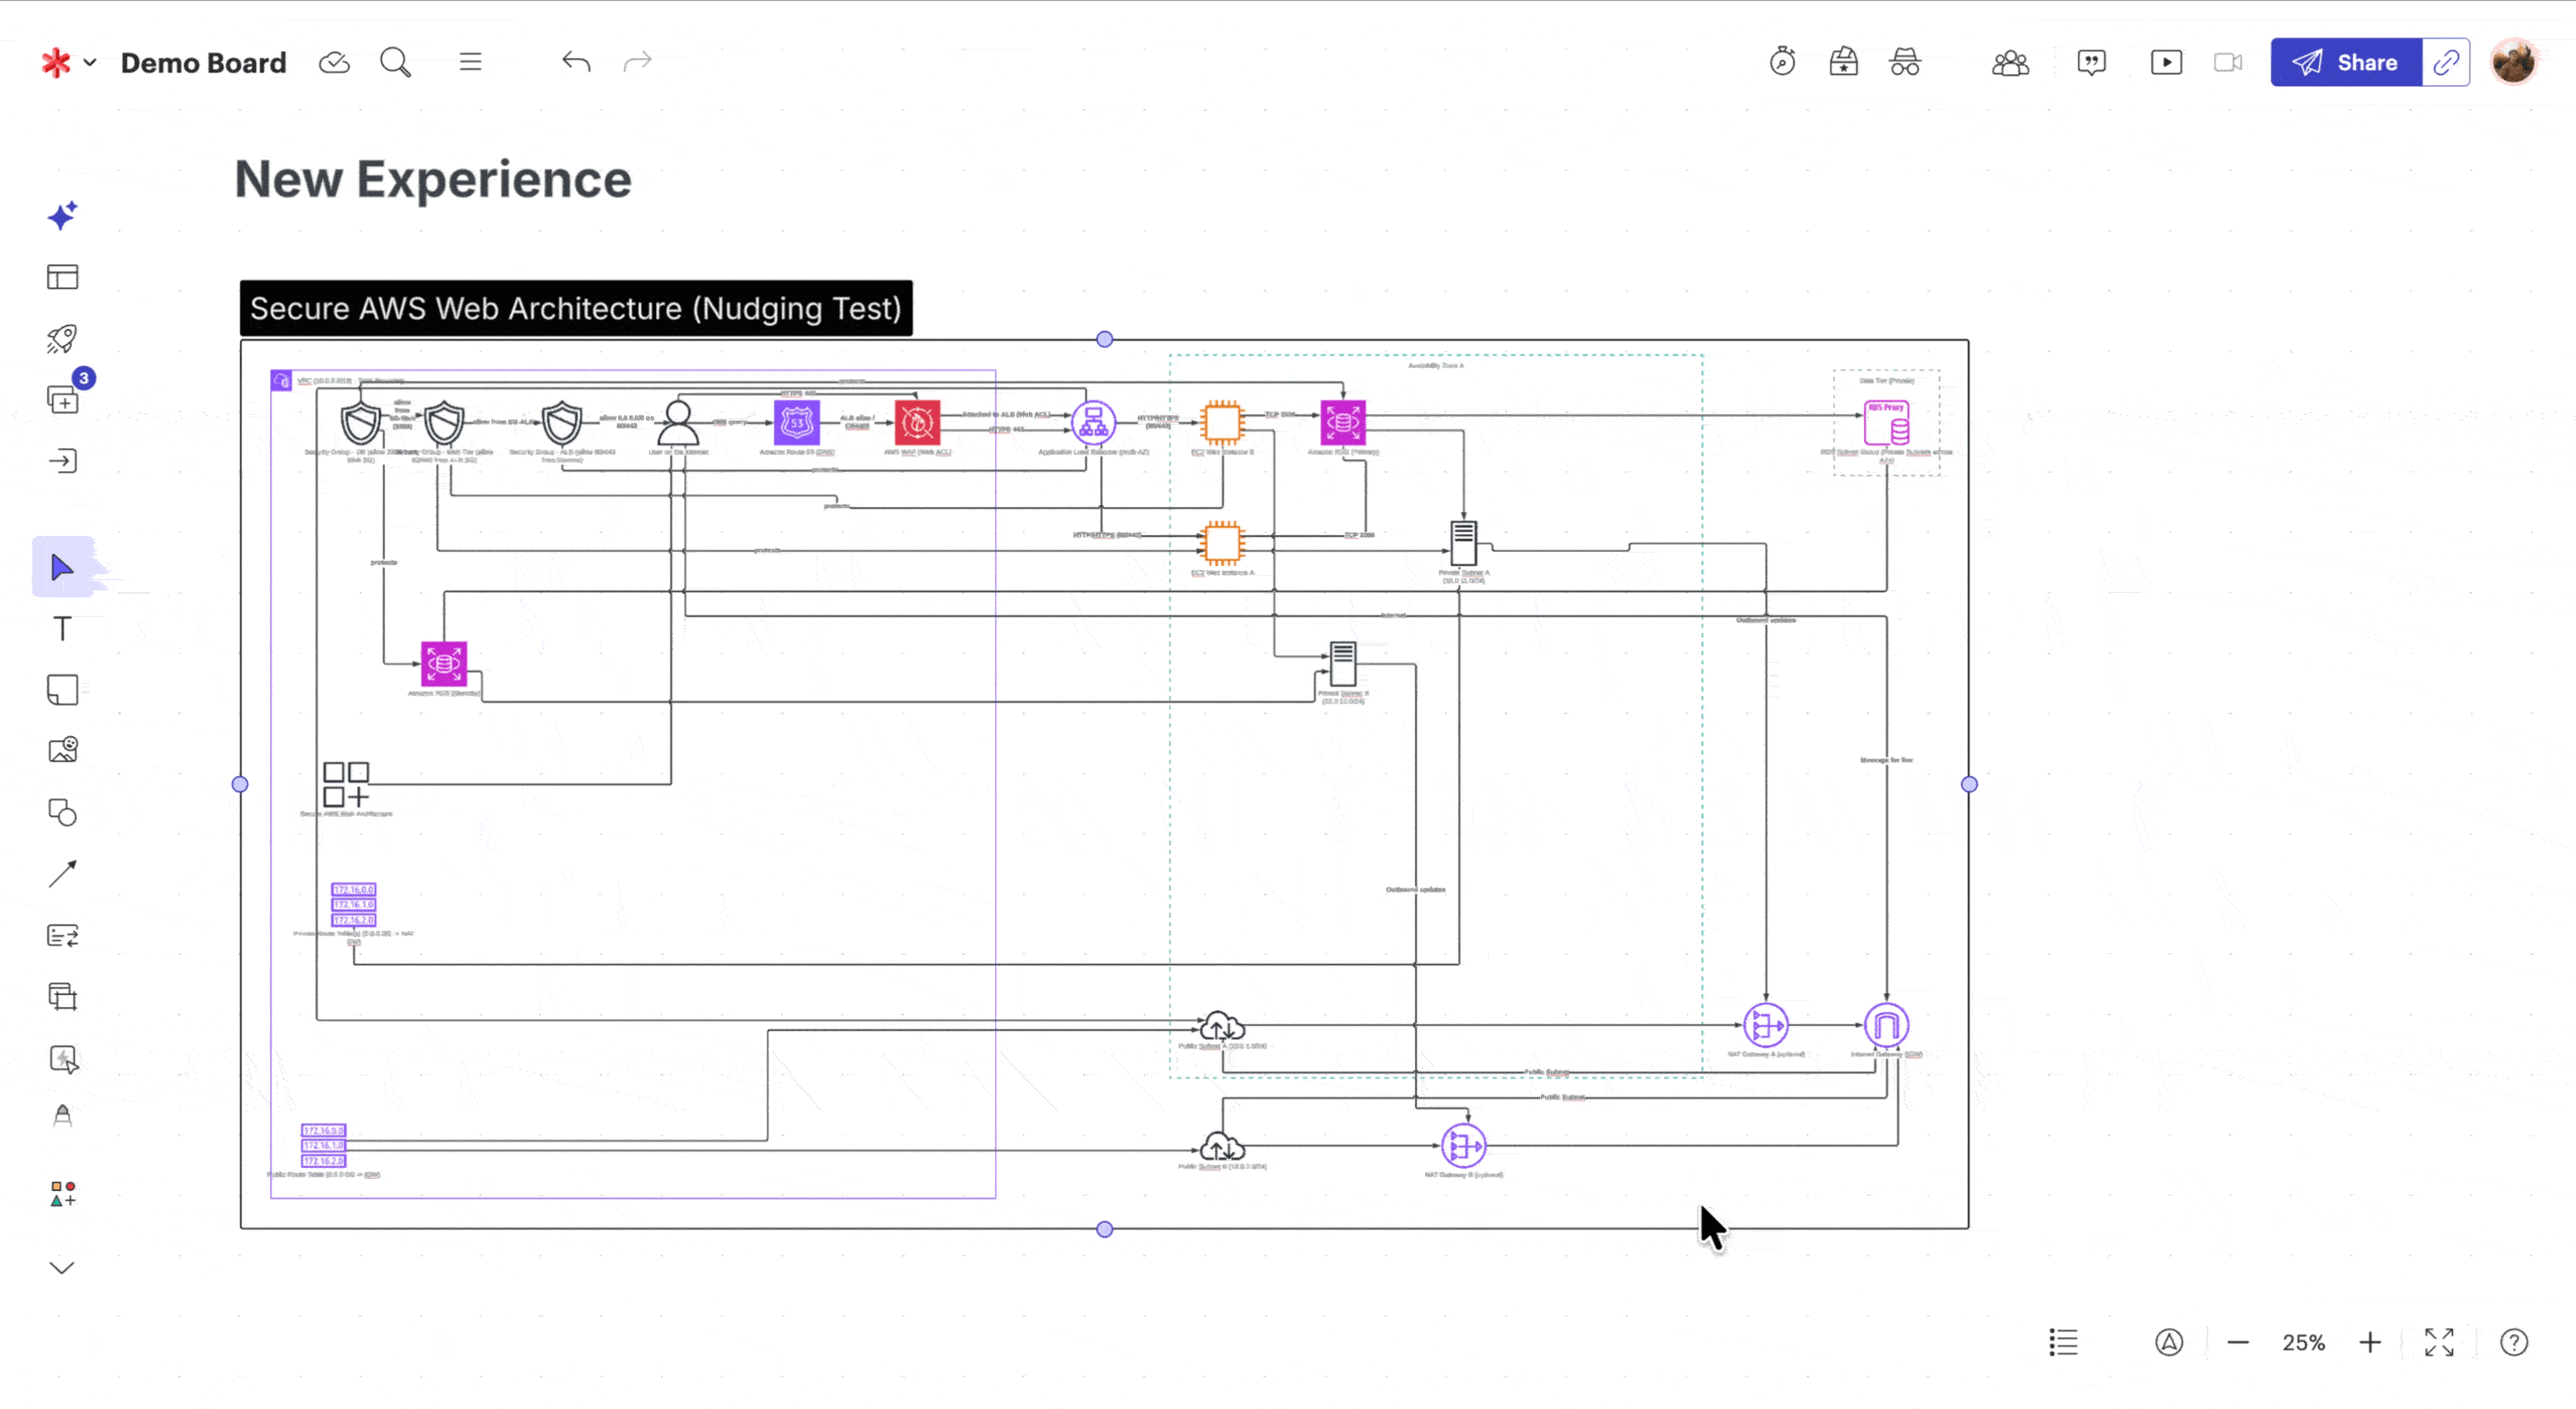The width and height of the screenshot is (2576, 1409).
Task: Select the Amazon Route 53 shape
Action: [796, 423]
